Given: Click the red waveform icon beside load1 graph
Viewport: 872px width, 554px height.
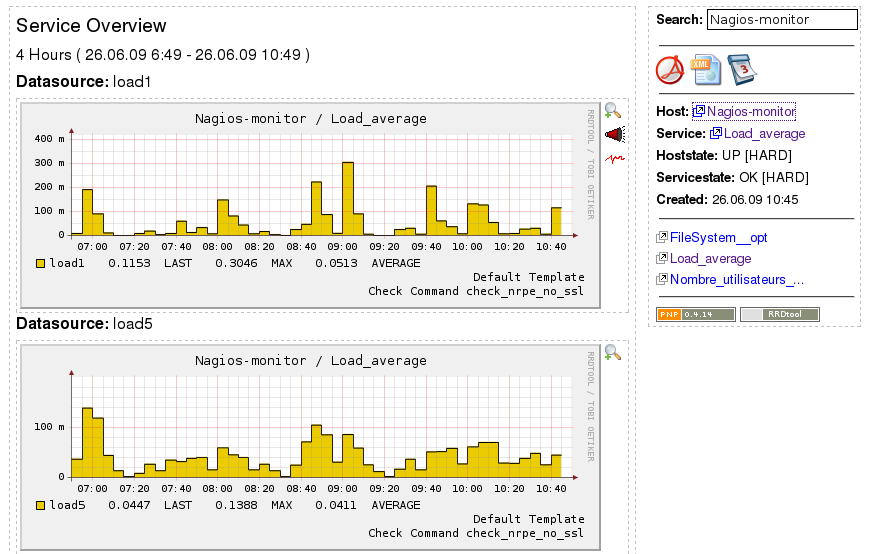Looking at the screenshot, I should coord(615,159).
